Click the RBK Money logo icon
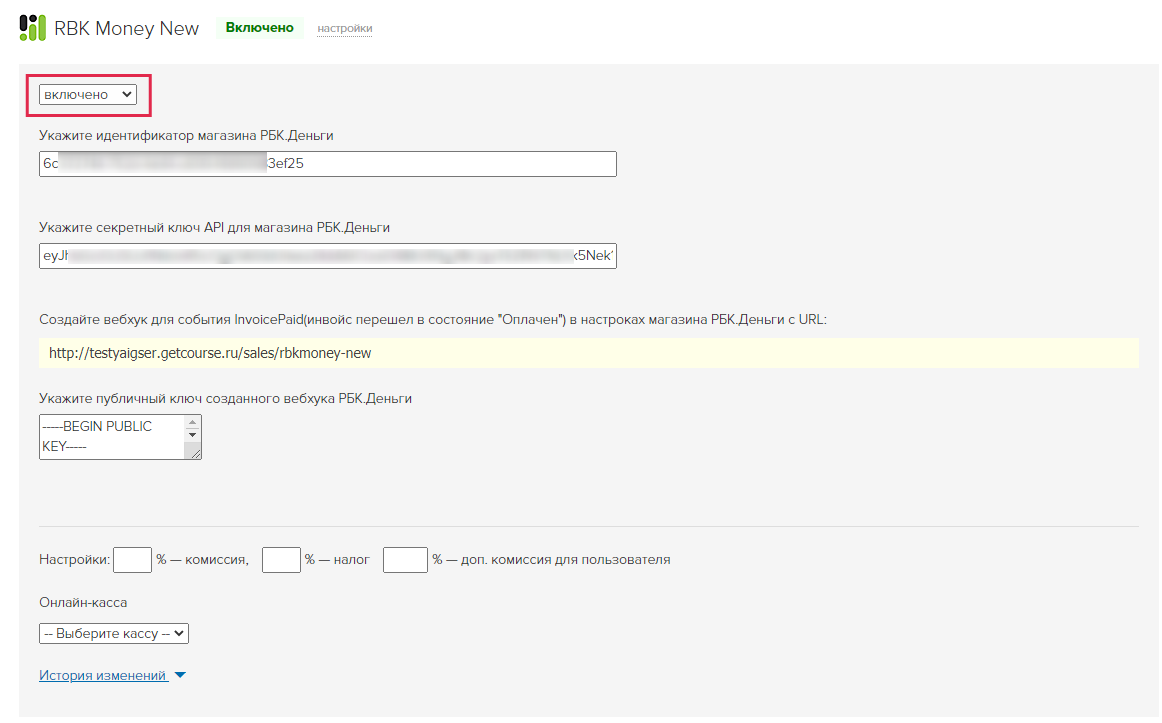 (x=32, y=27)
